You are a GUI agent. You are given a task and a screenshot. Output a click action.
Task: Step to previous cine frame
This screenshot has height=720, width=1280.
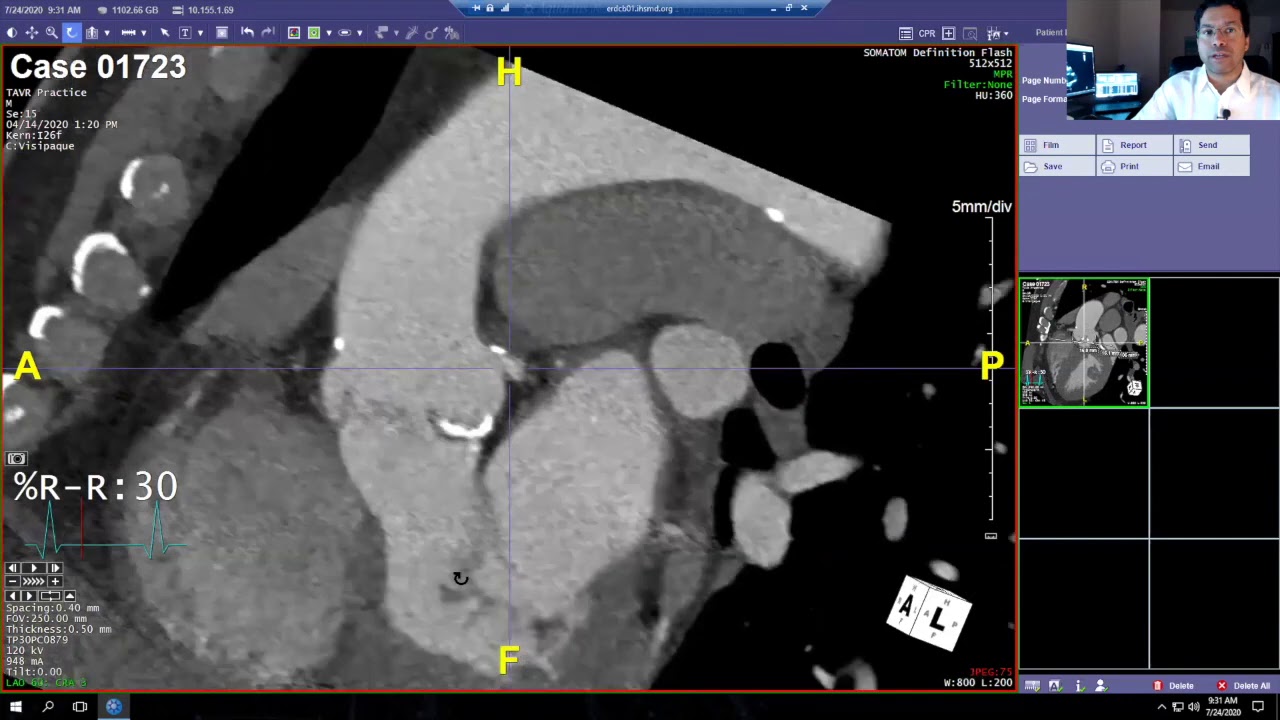[x=13, y=568]
